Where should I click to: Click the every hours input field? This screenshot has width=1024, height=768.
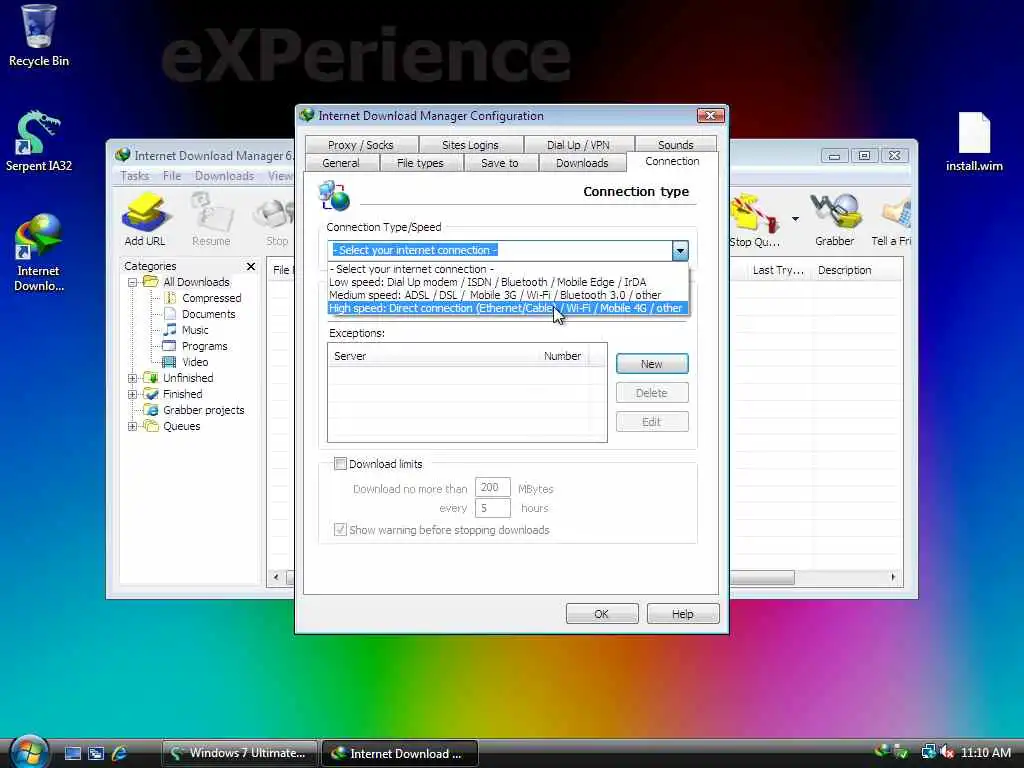click(x=492, y=507)
